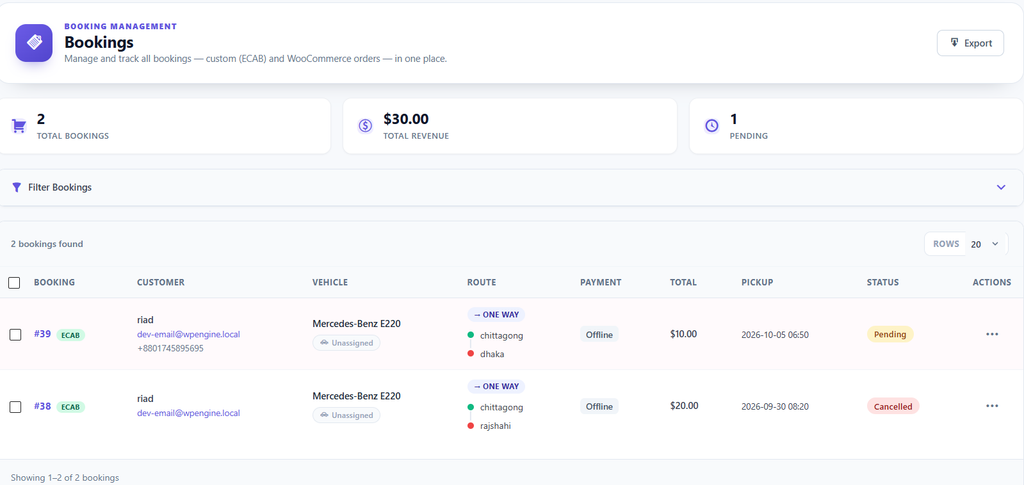Click the ACTIONS column header
1024x485 pixels.
[x=992, y=283]
